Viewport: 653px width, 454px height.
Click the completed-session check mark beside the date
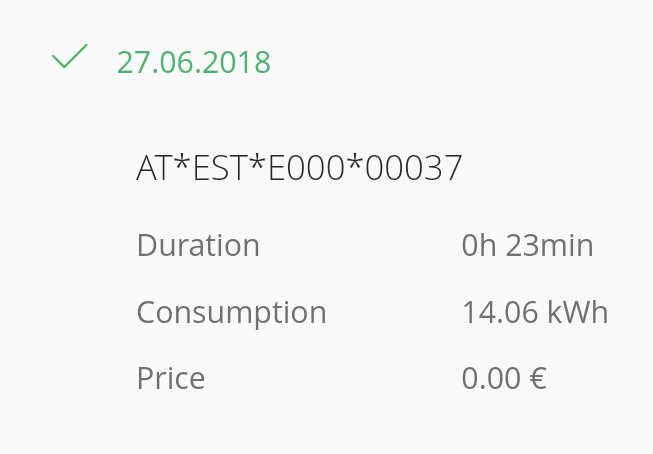pos(69,58)
